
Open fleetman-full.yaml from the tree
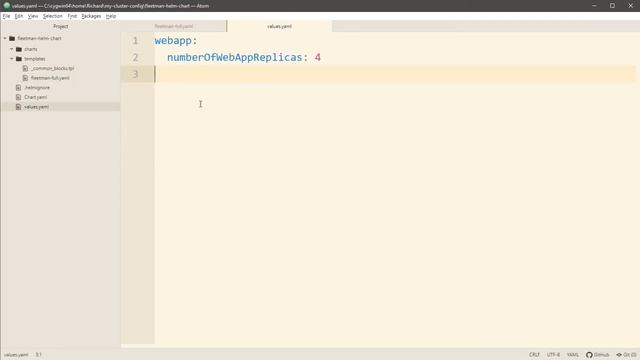pos(50,78)
